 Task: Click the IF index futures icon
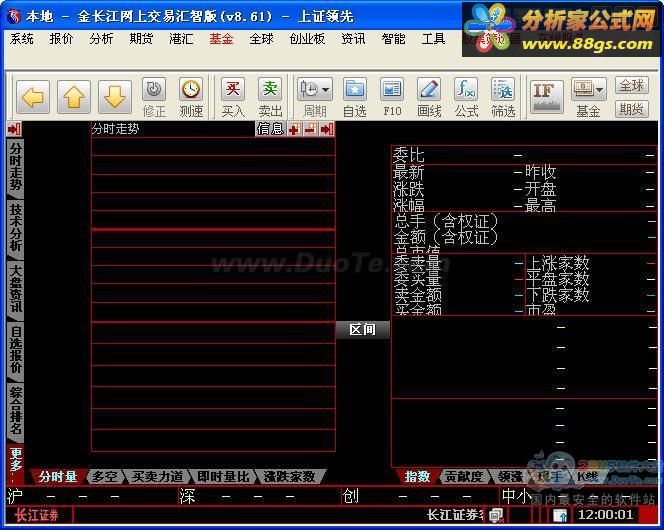coord(547,97)
